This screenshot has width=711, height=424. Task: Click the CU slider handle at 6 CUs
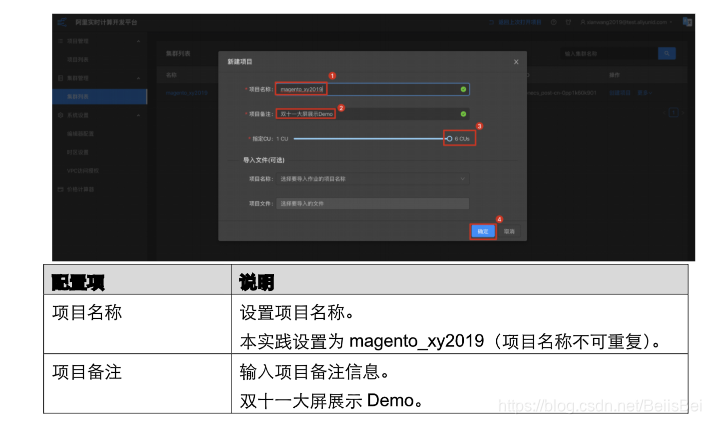pos(449,139)
